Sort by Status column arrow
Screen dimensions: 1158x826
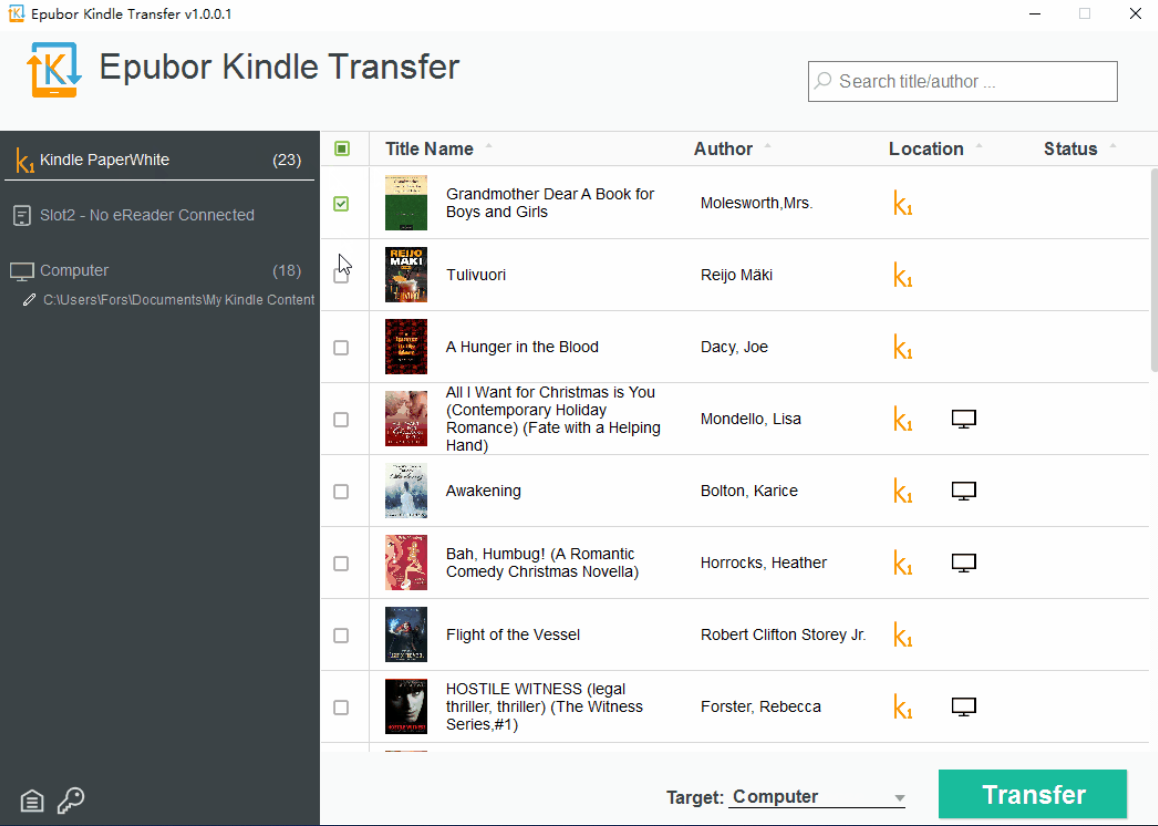(1113, 146)
